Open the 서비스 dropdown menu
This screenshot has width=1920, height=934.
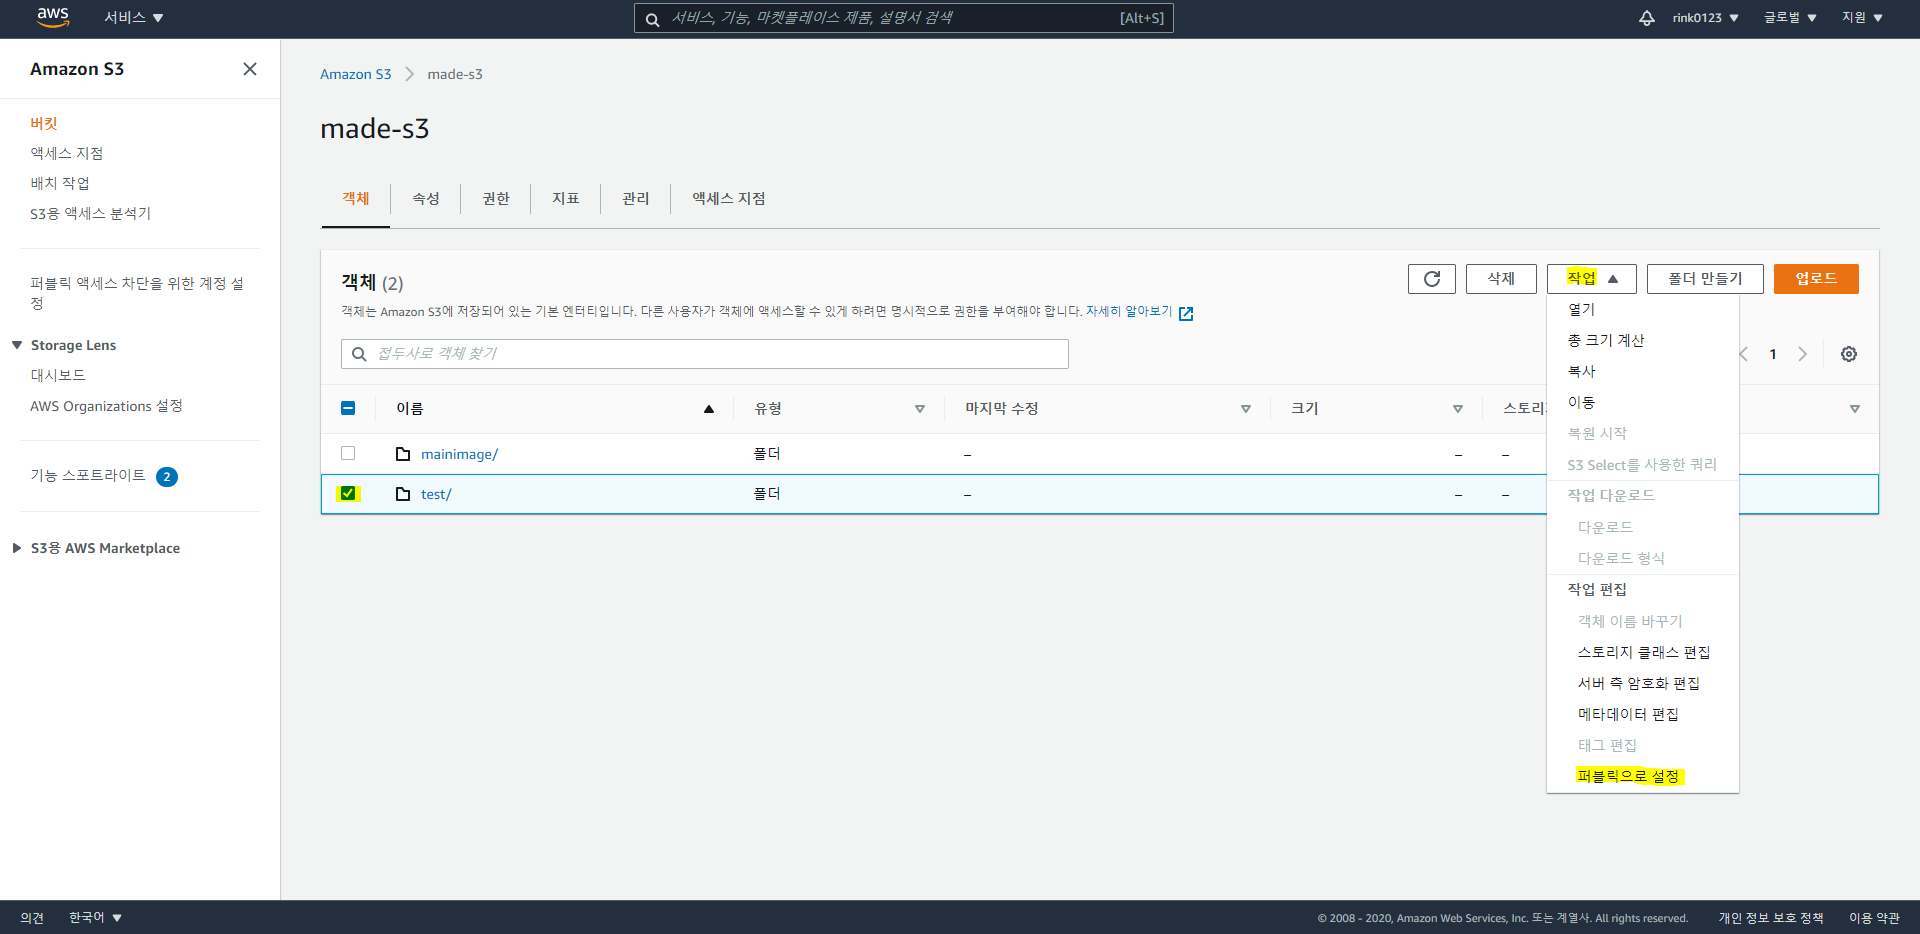134,18
